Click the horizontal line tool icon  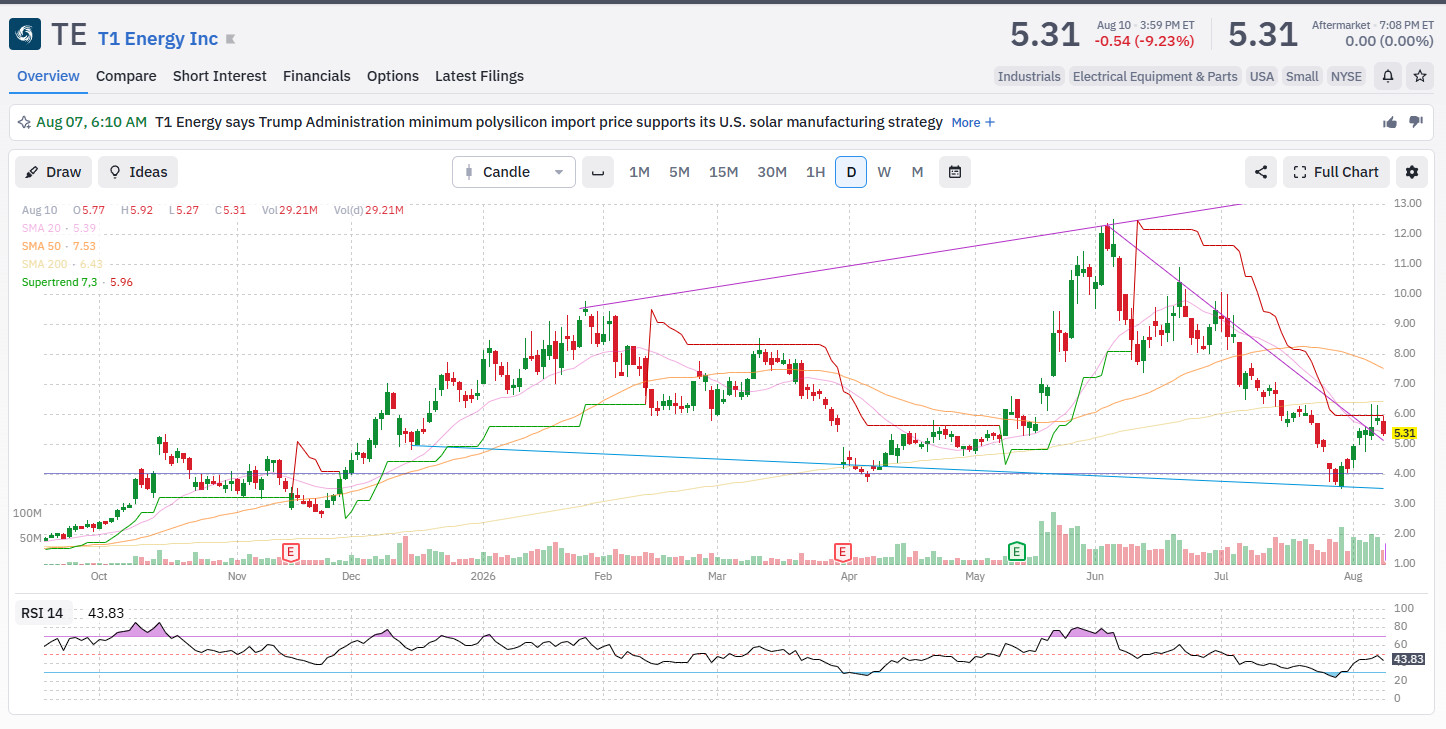point(598,172)
